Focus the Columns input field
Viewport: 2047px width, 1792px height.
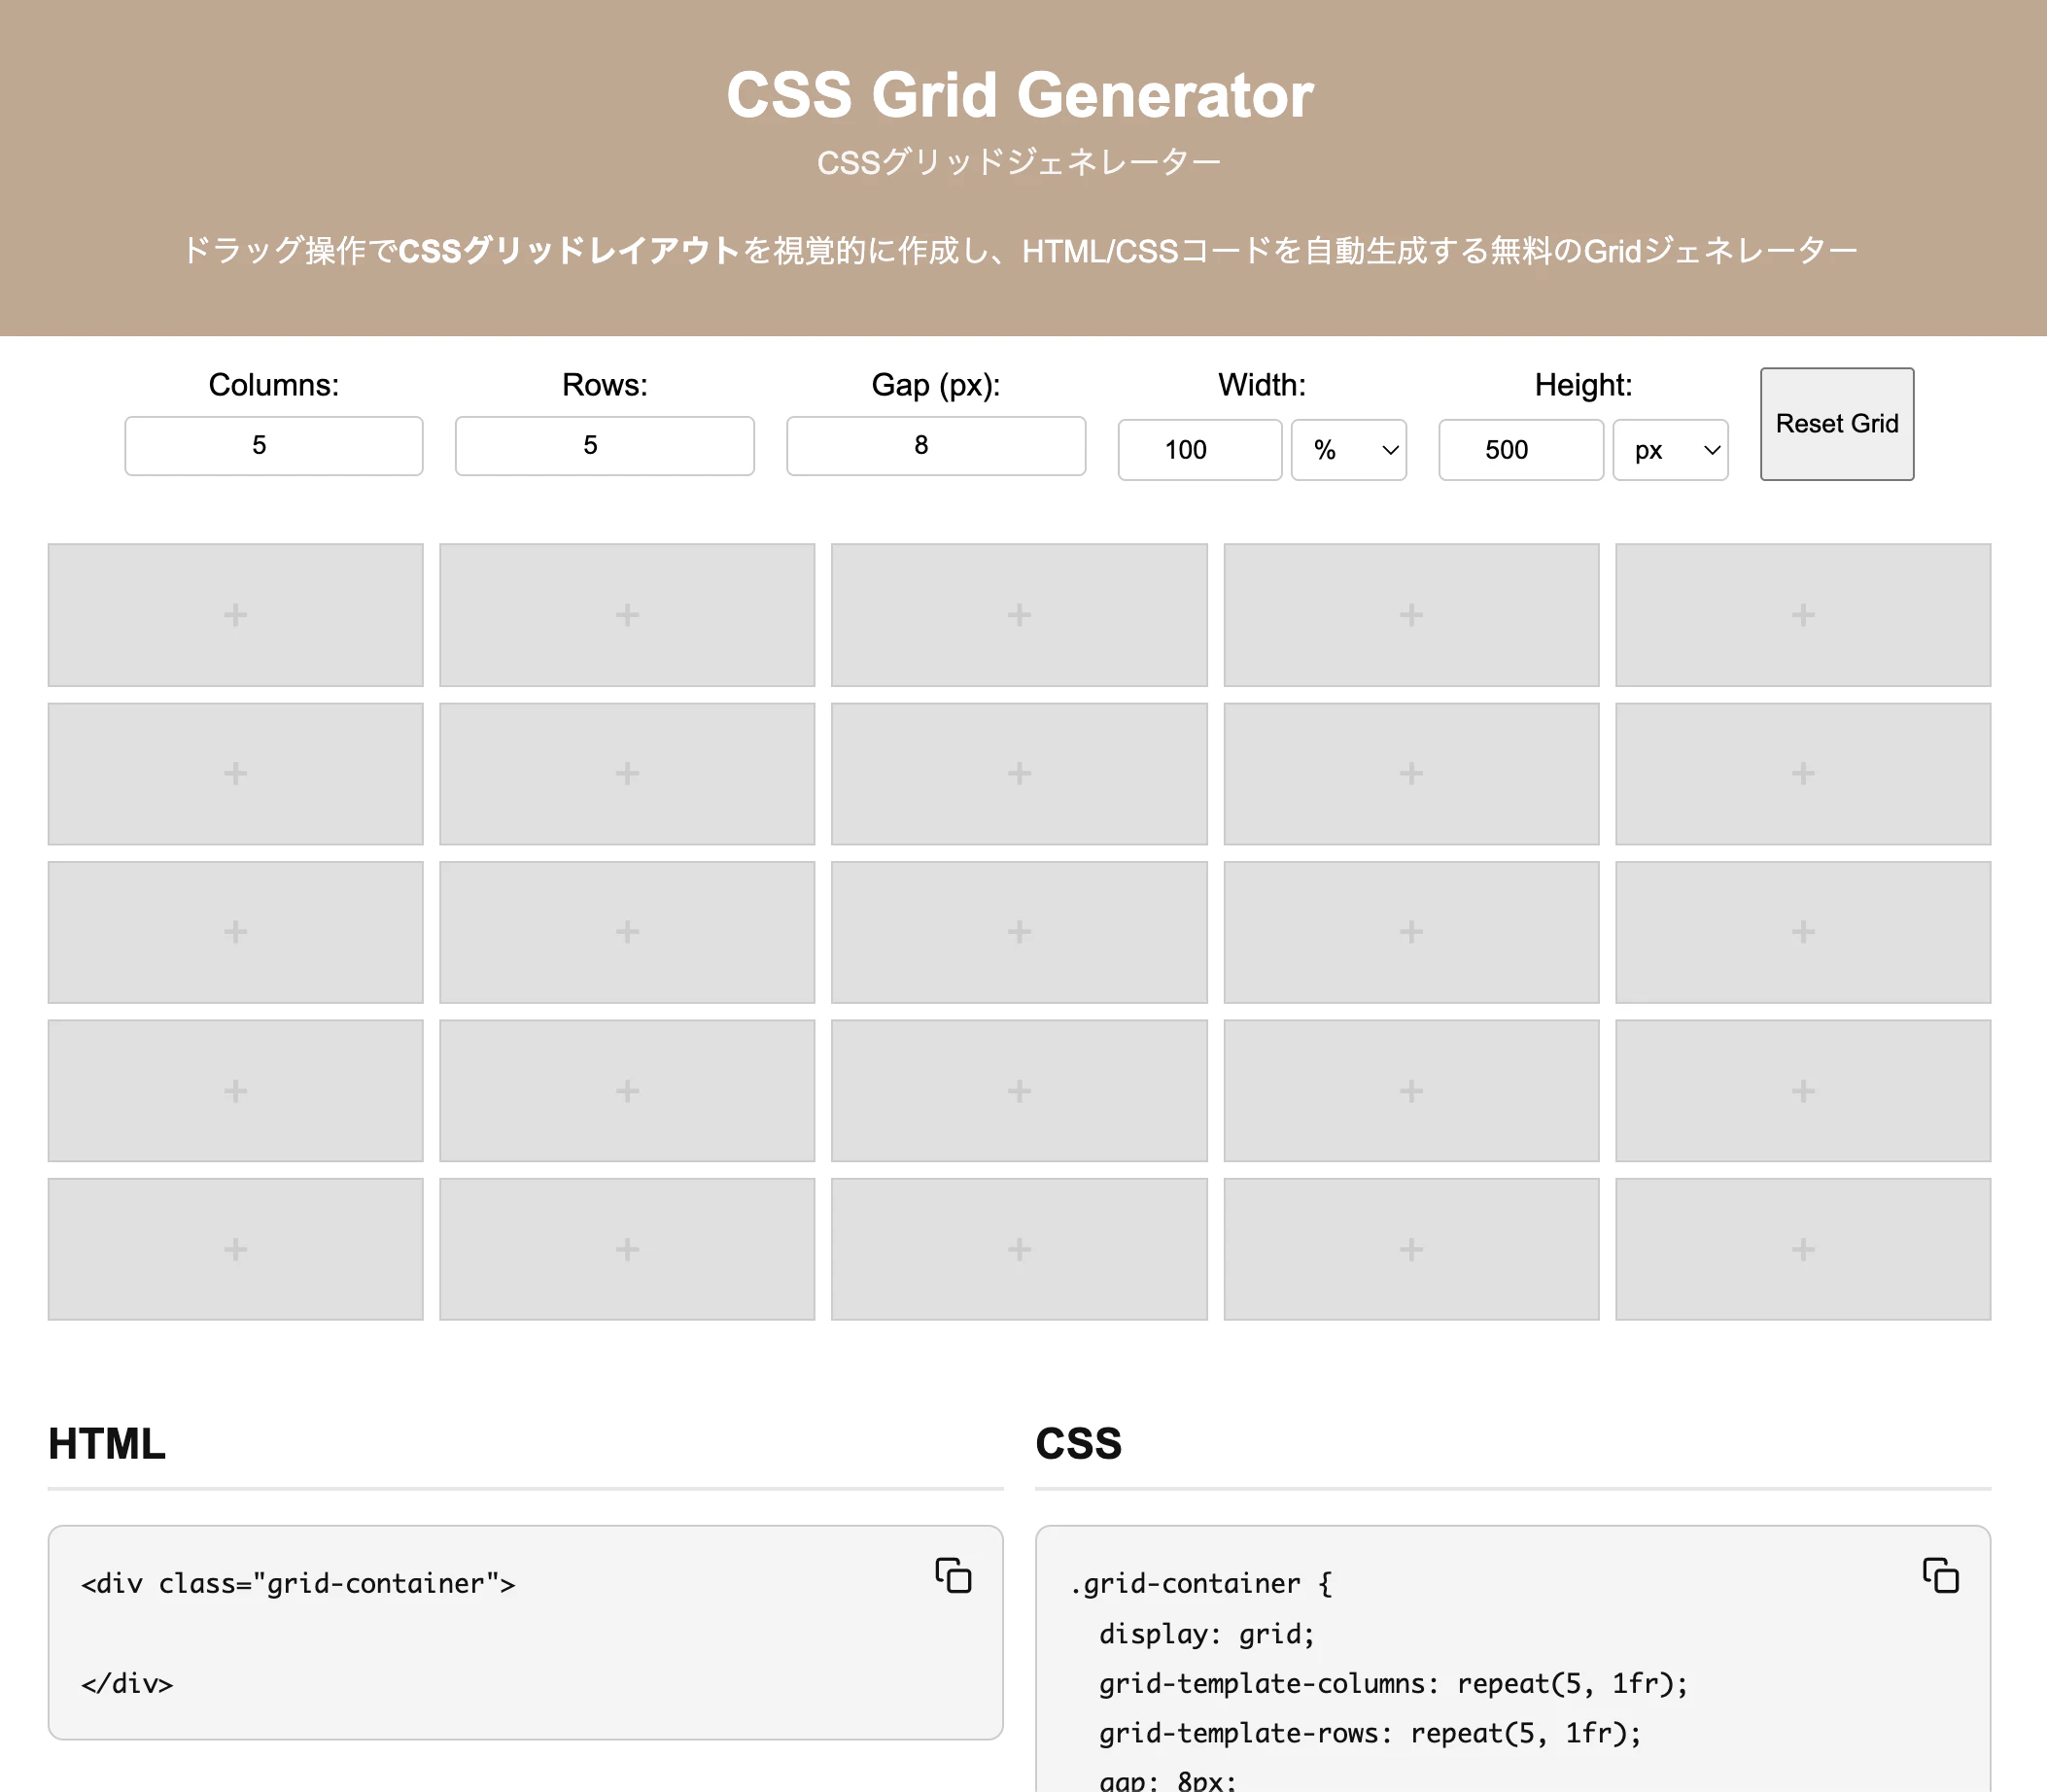273,446
